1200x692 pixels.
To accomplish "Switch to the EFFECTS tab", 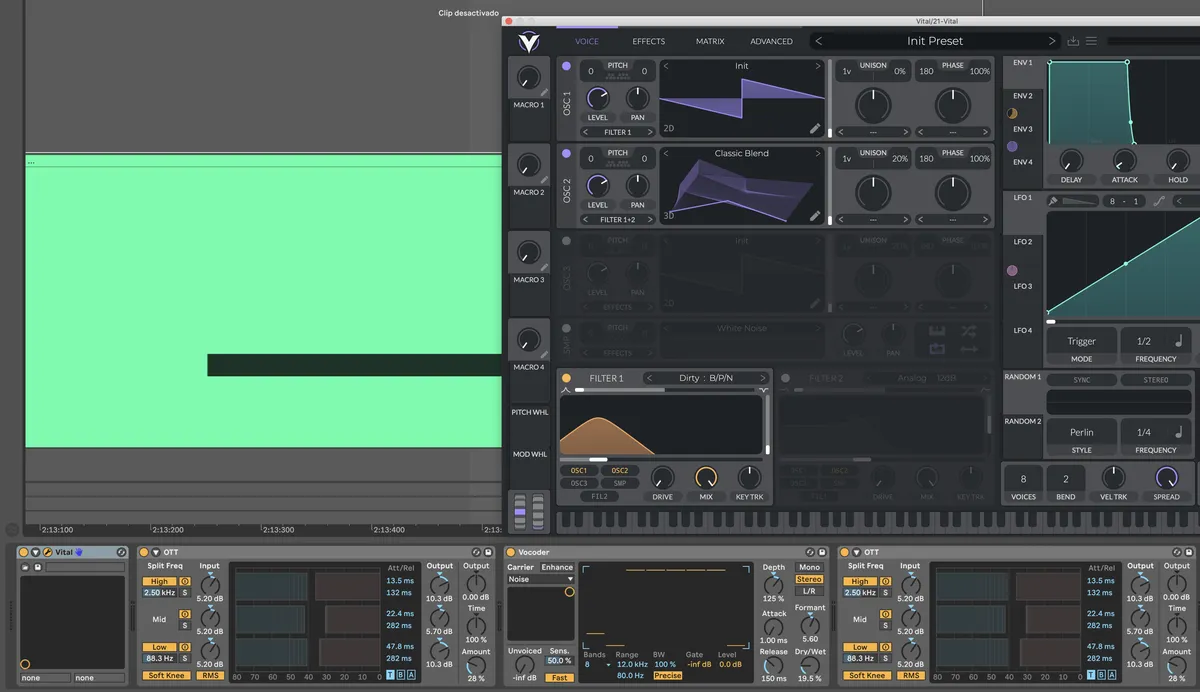I will click(648, 41).
